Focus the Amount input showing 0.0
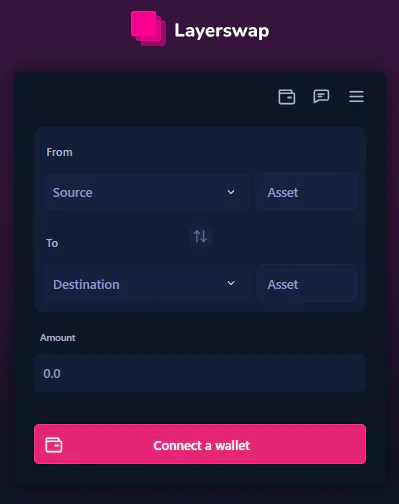The height and width of the screenshot is (504, 399). tap(200, 373)
